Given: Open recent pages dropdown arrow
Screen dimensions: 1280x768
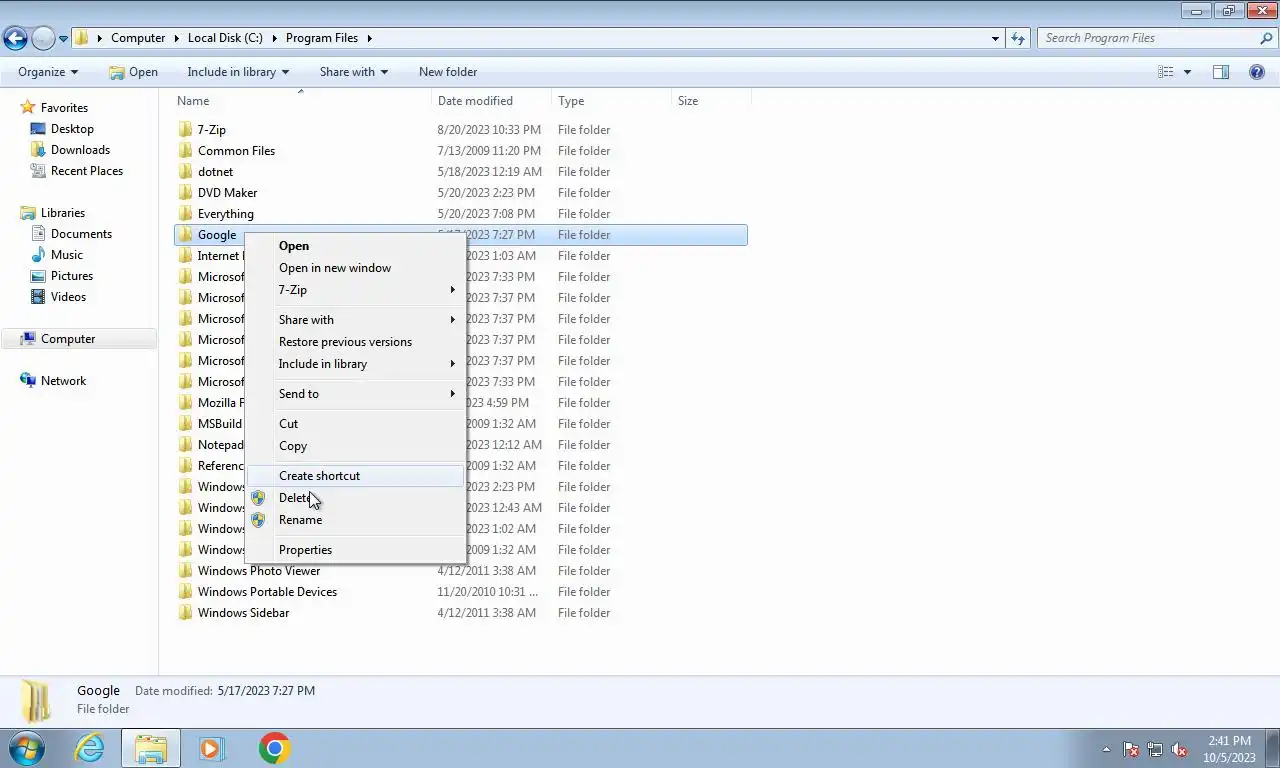Looking at the screenshot, I should (63, 39).
